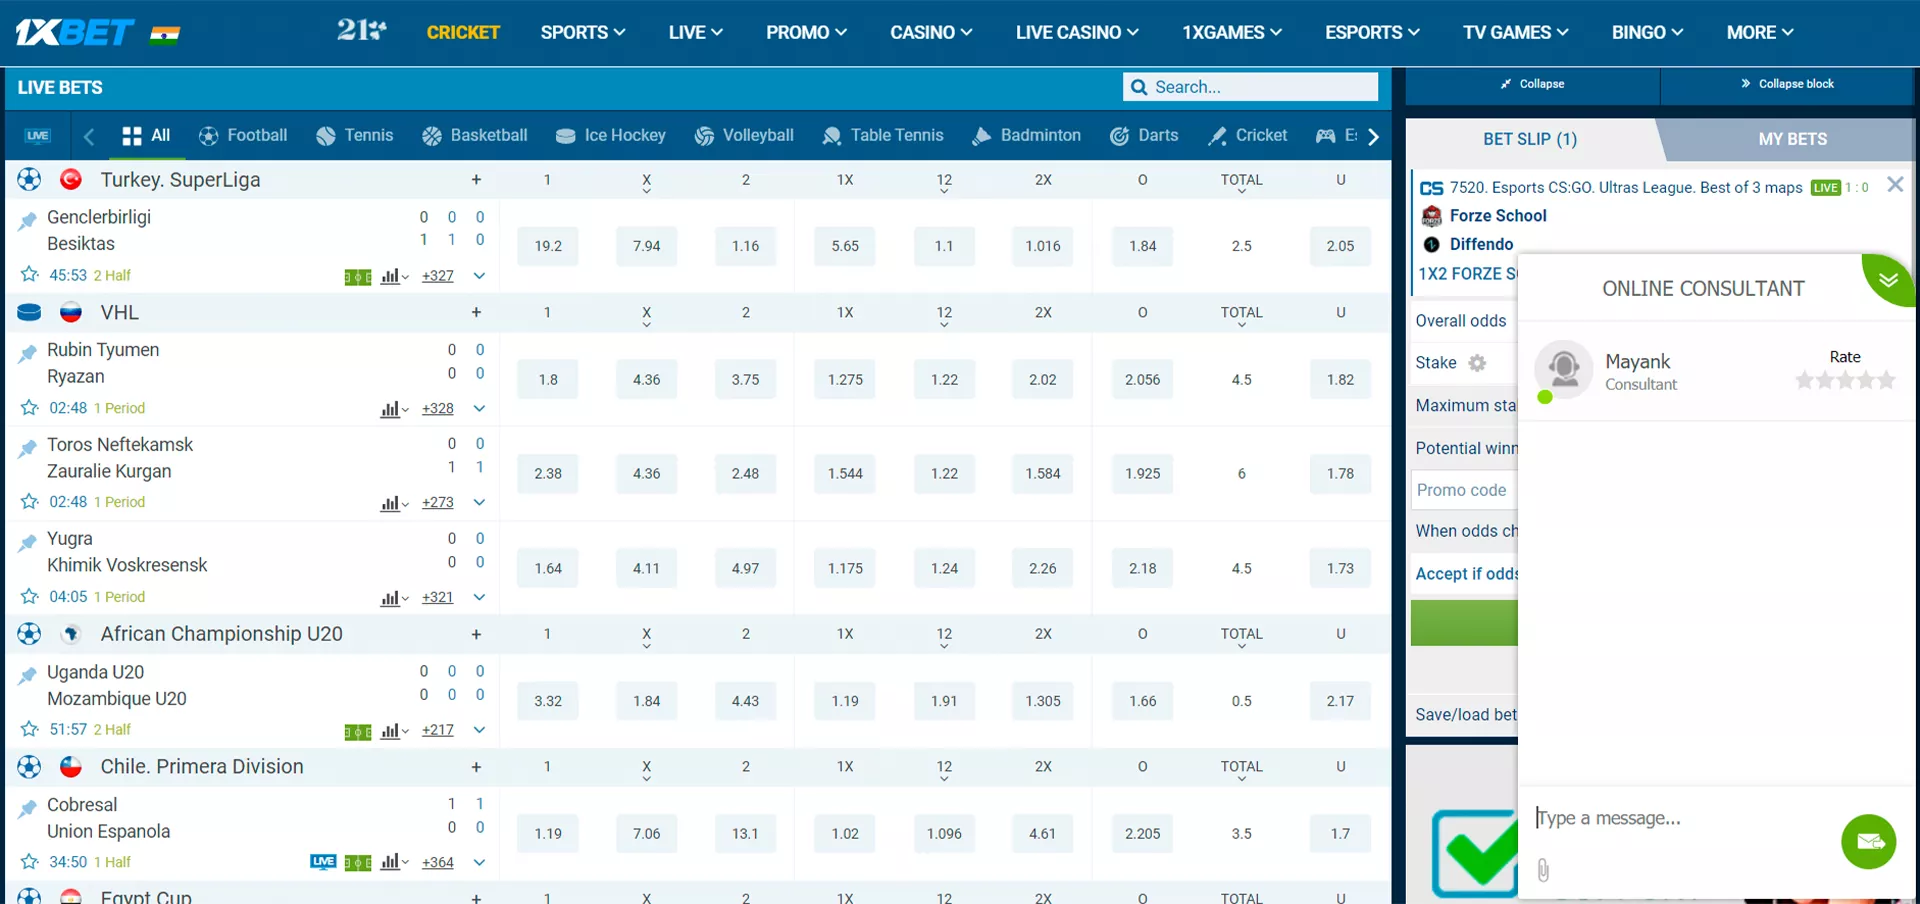Send the chat message with green button

point(1868,842)
